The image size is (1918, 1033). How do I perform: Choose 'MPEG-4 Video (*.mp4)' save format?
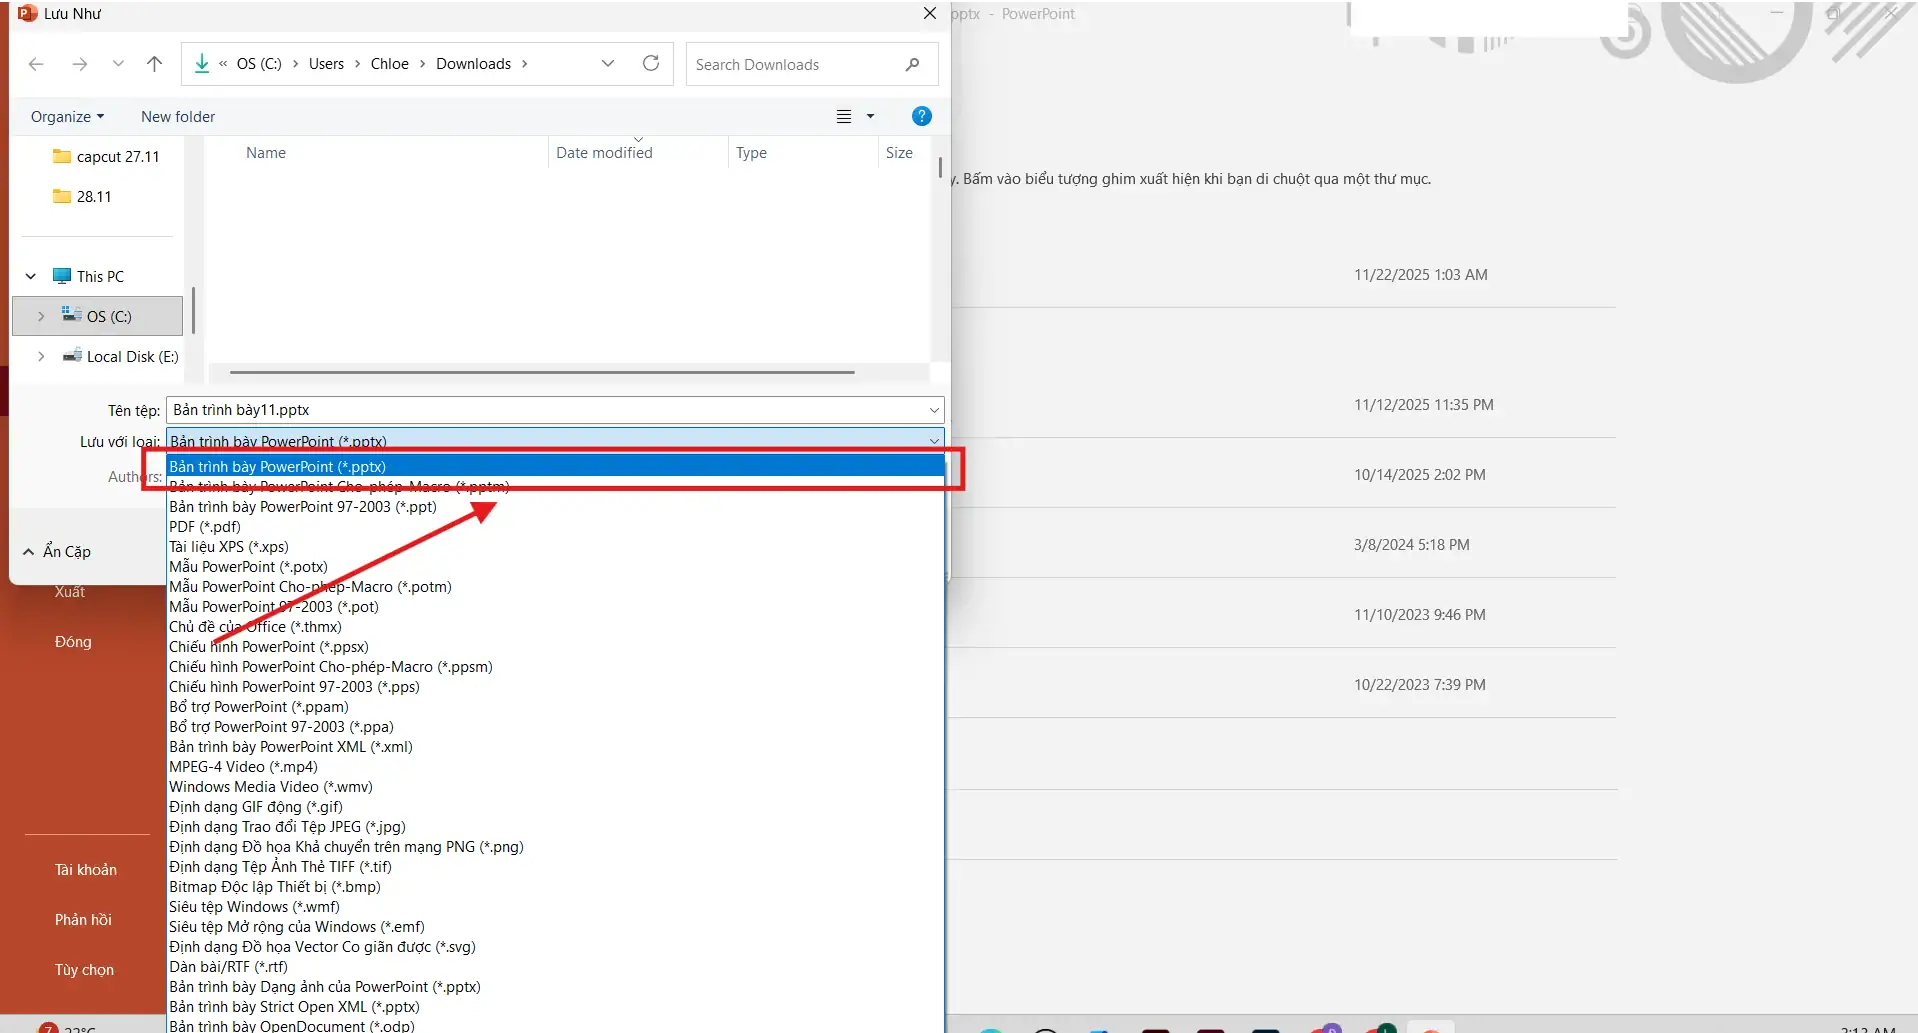(242, 766)
